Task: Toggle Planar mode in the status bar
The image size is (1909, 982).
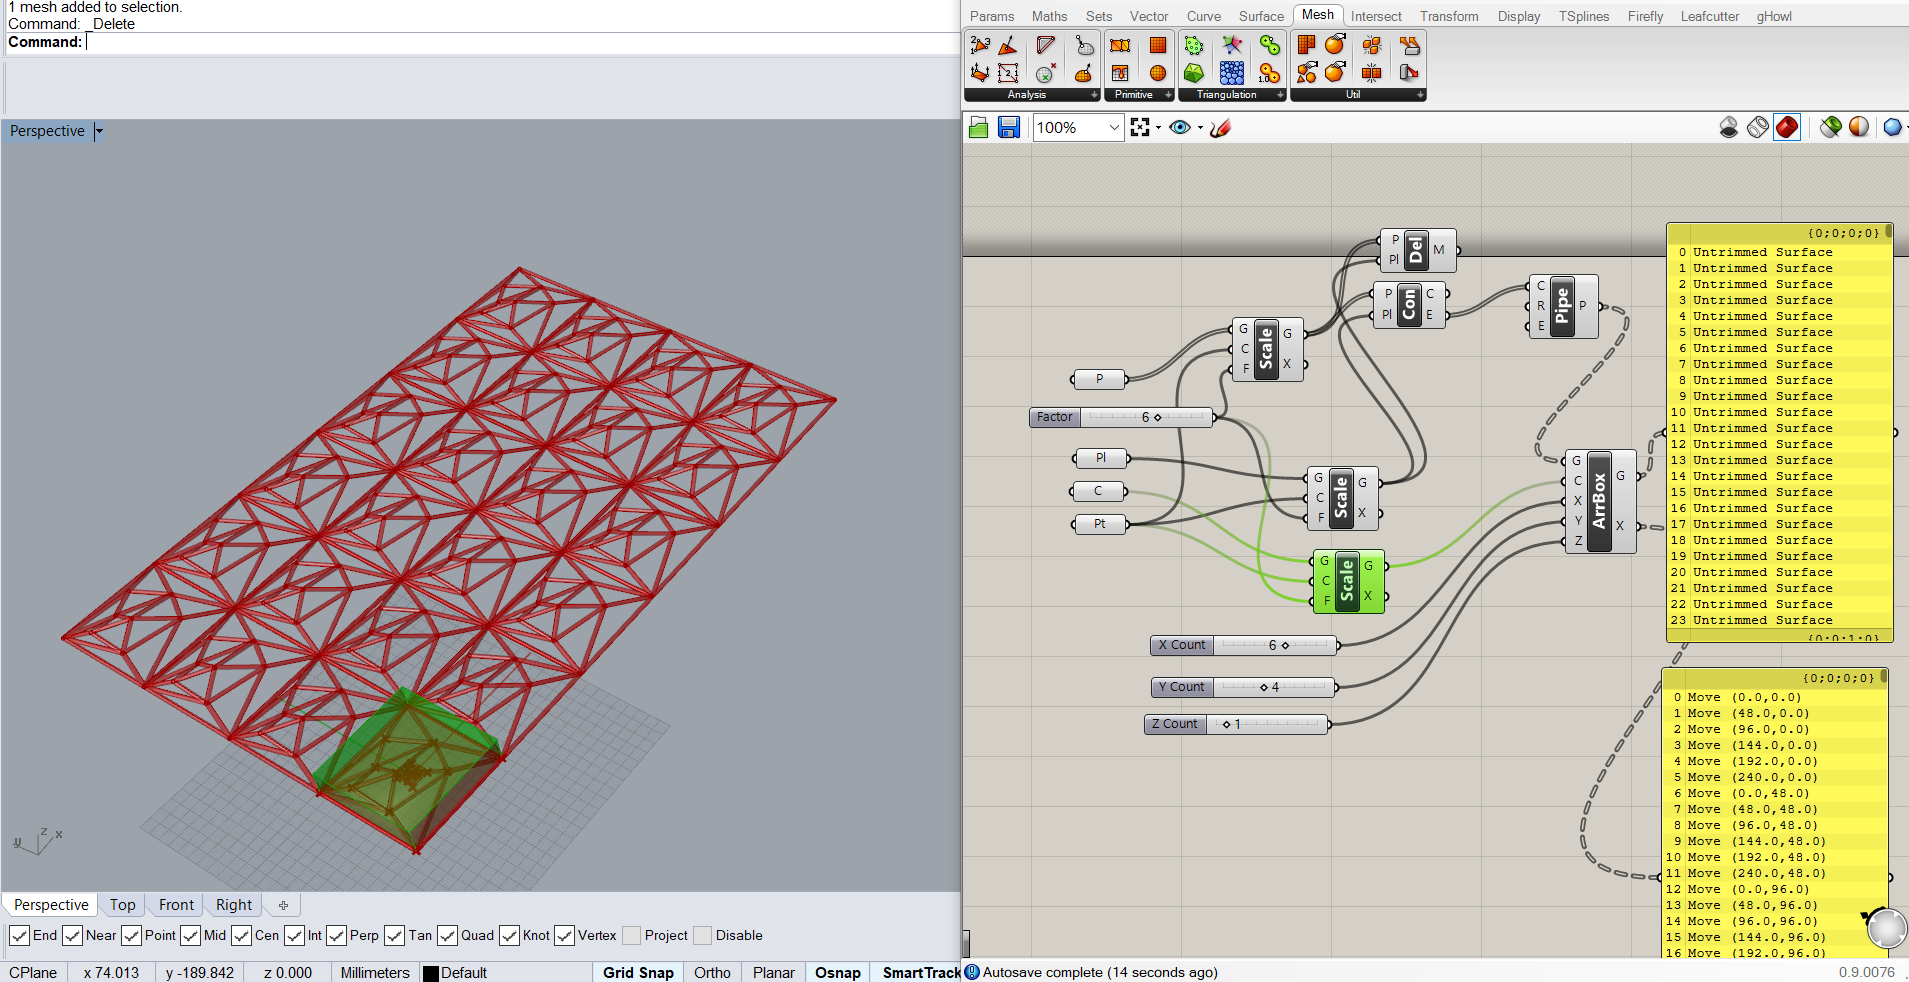Action: point(774,973)
